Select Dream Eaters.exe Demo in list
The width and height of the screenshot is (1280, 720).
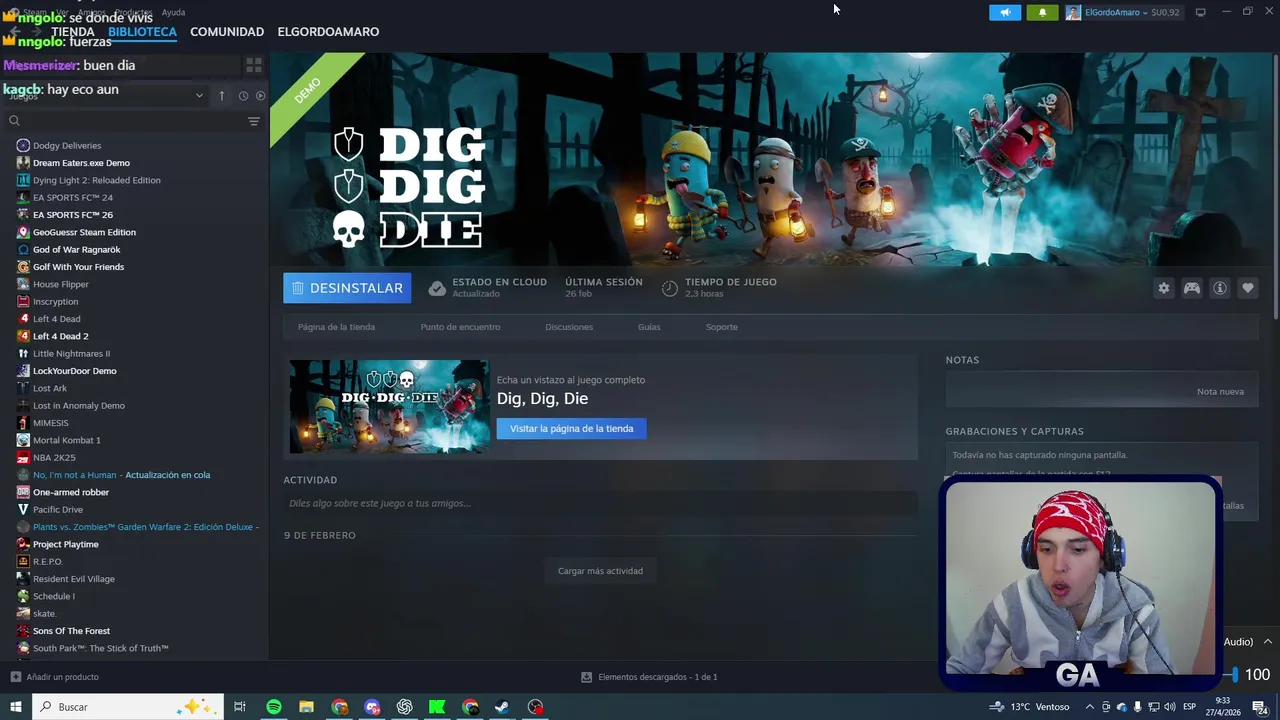click(81, 163)
